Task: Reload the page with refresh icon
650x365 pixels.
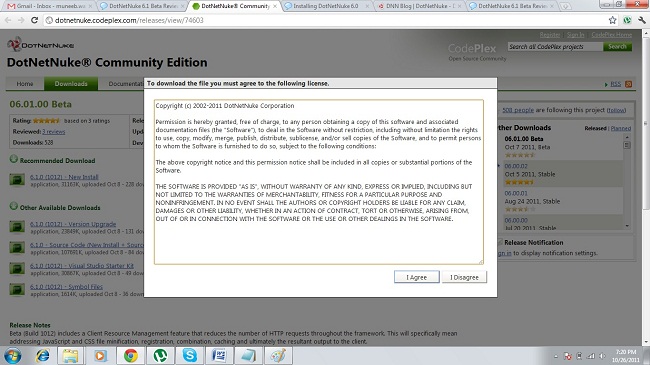Action: coord(34,20)
